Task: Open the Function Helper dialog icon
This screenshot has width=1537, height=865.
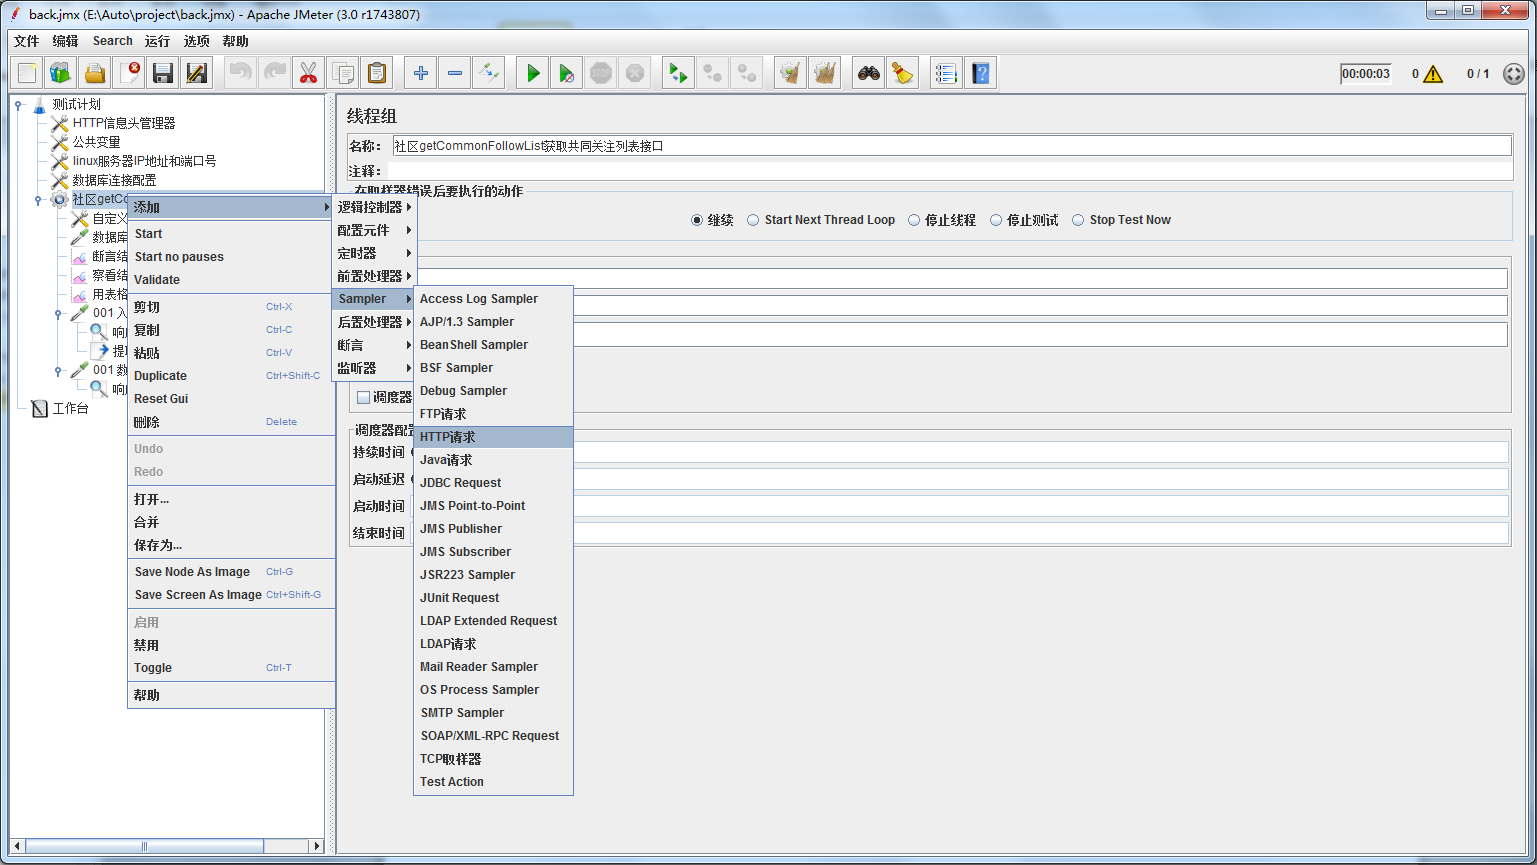Action: pos(946,73)
